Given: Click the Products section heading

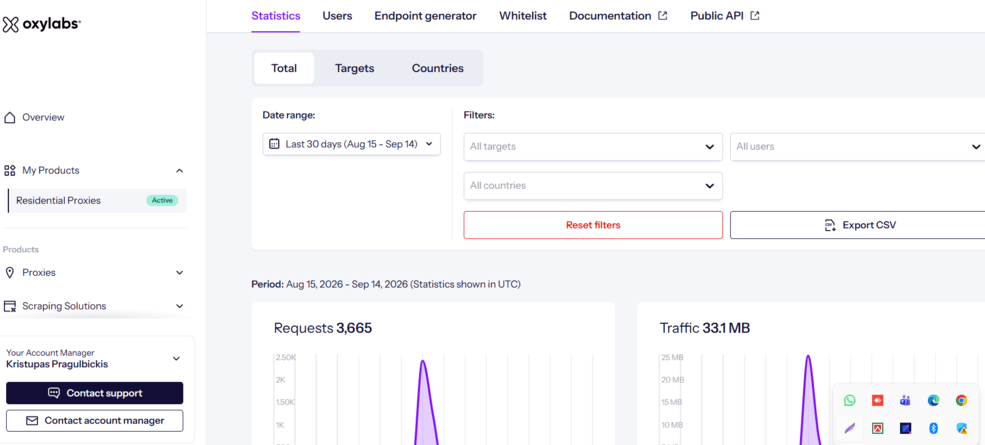Looking at the screenshot, I should (21, 250).
